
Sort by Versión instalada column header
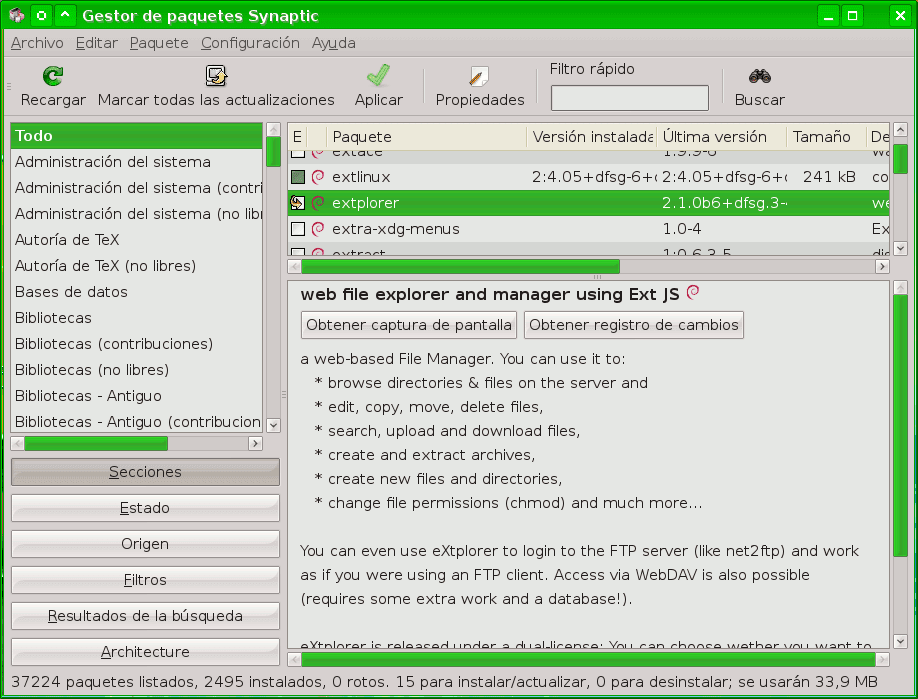[x=591, y=137]
